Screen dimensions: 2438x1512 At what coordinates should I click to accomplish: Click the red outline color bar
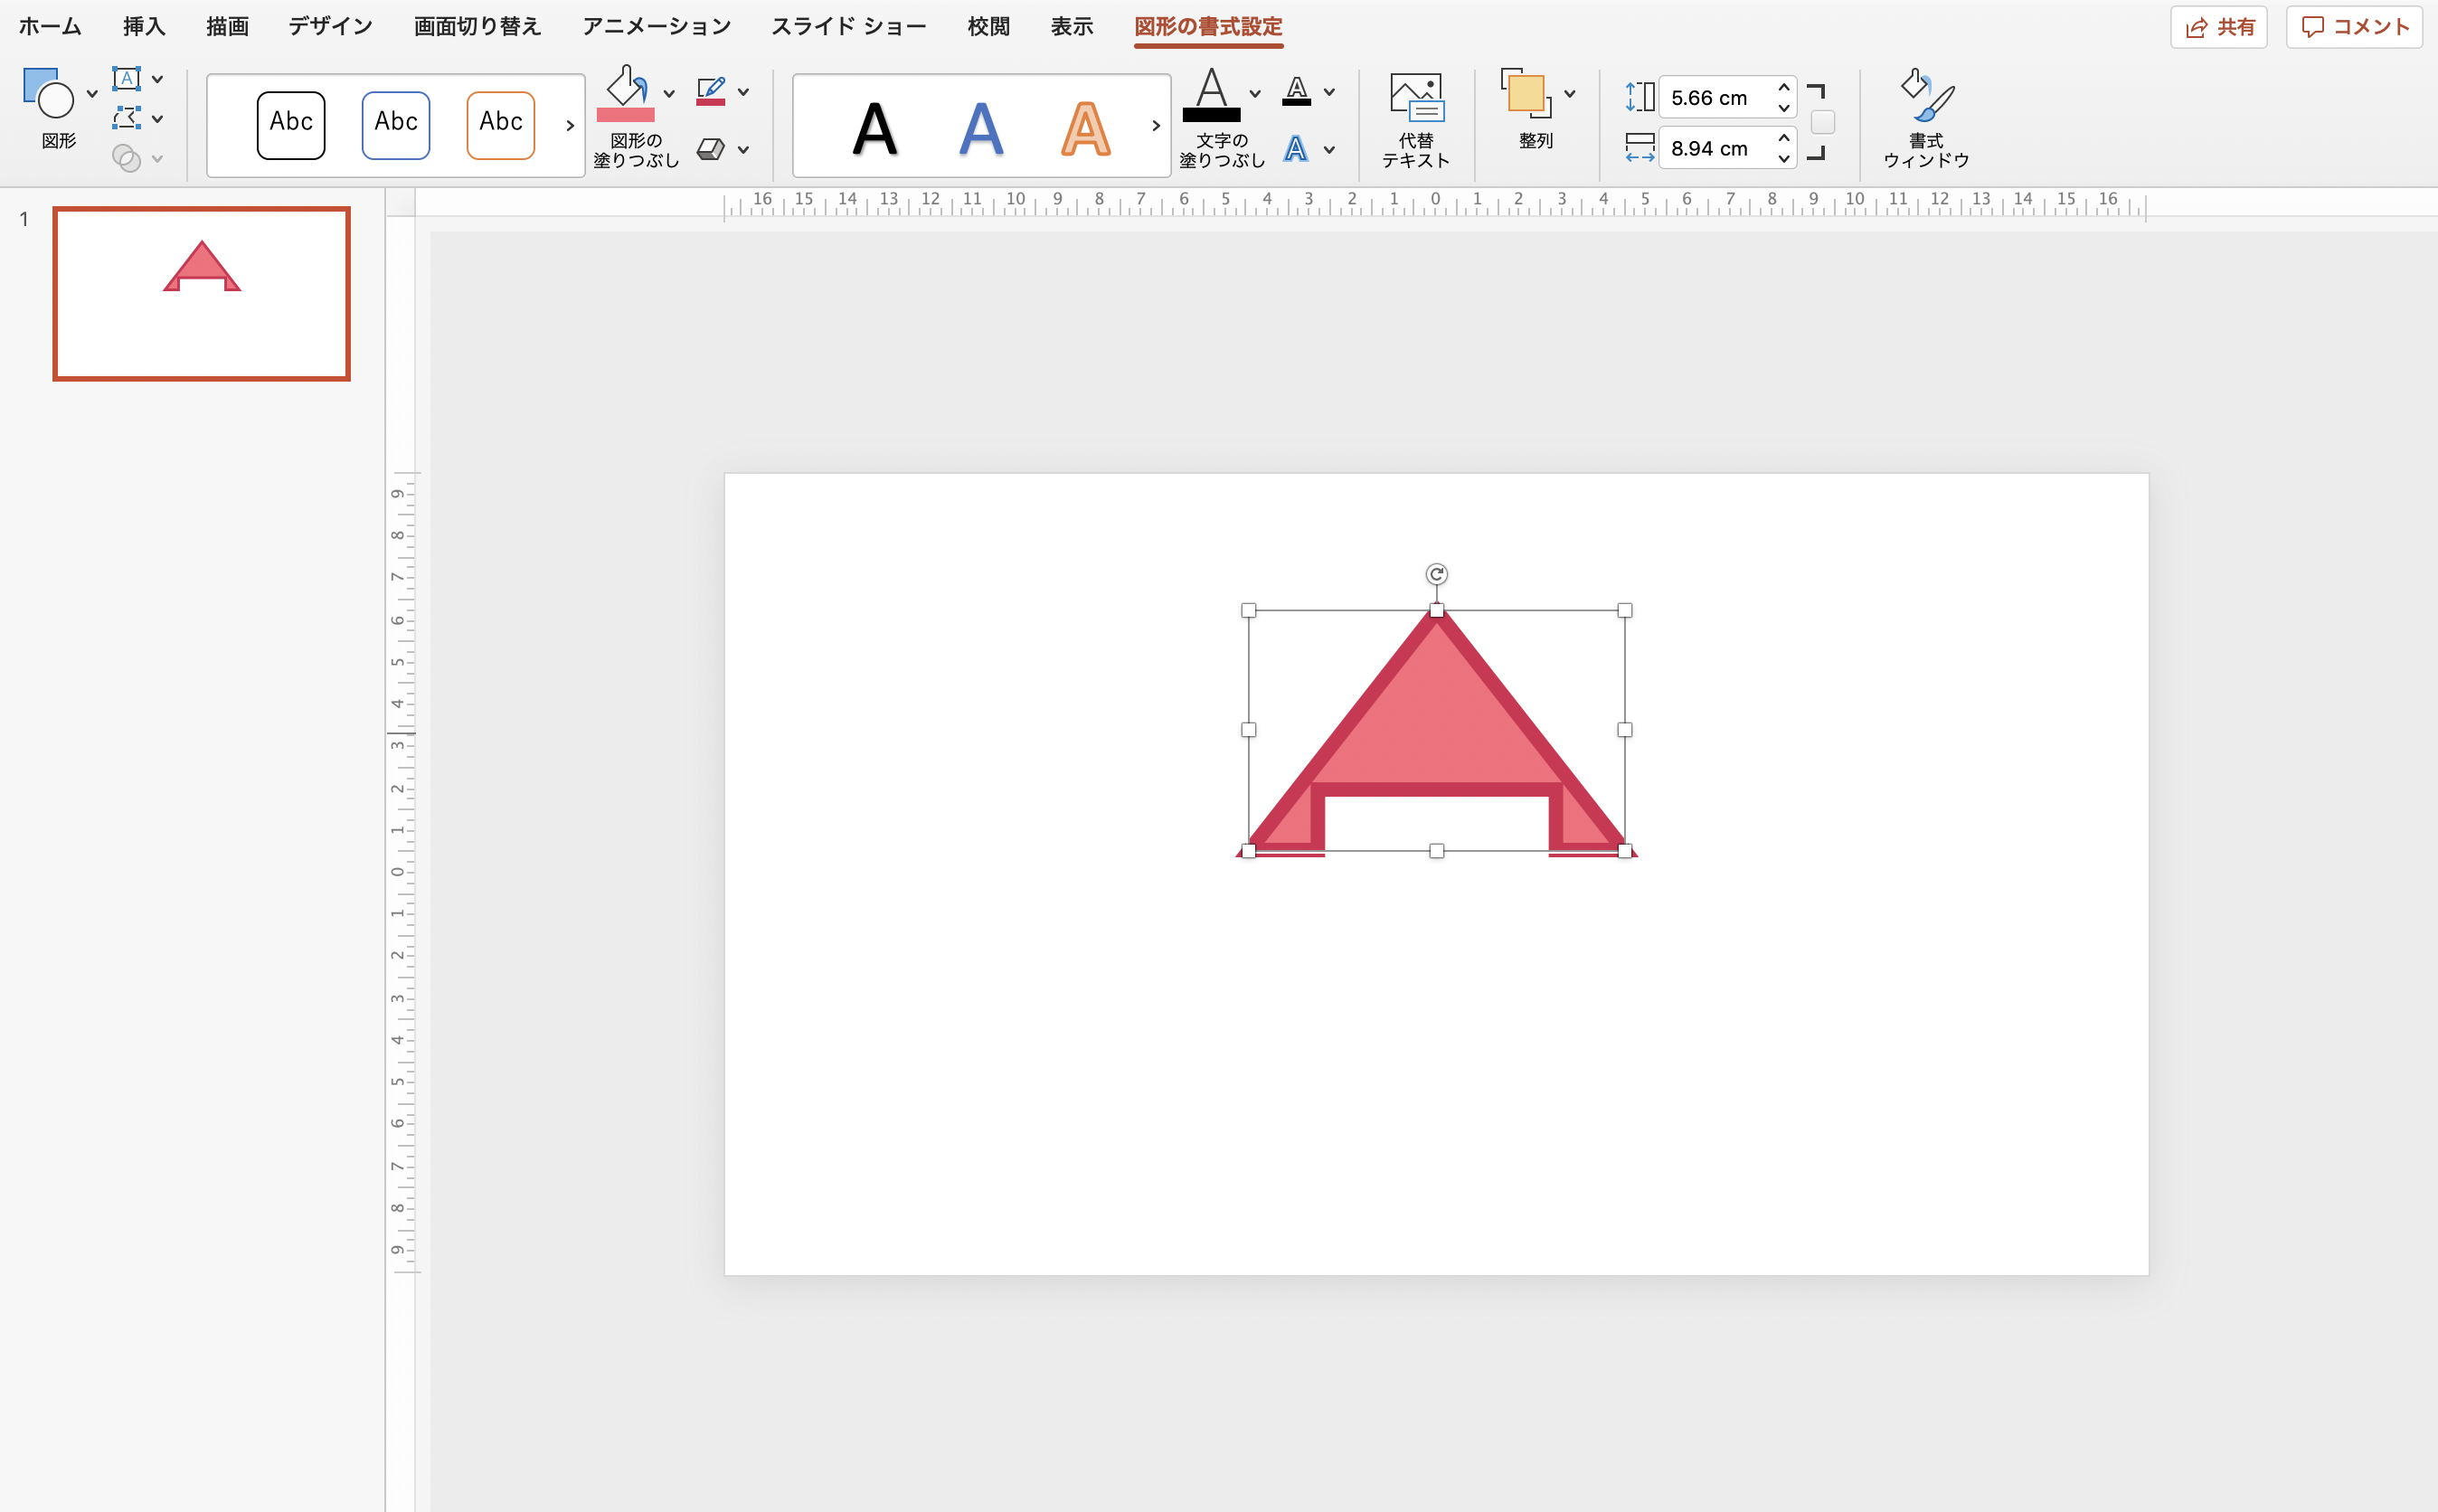(x=711, y=102)
